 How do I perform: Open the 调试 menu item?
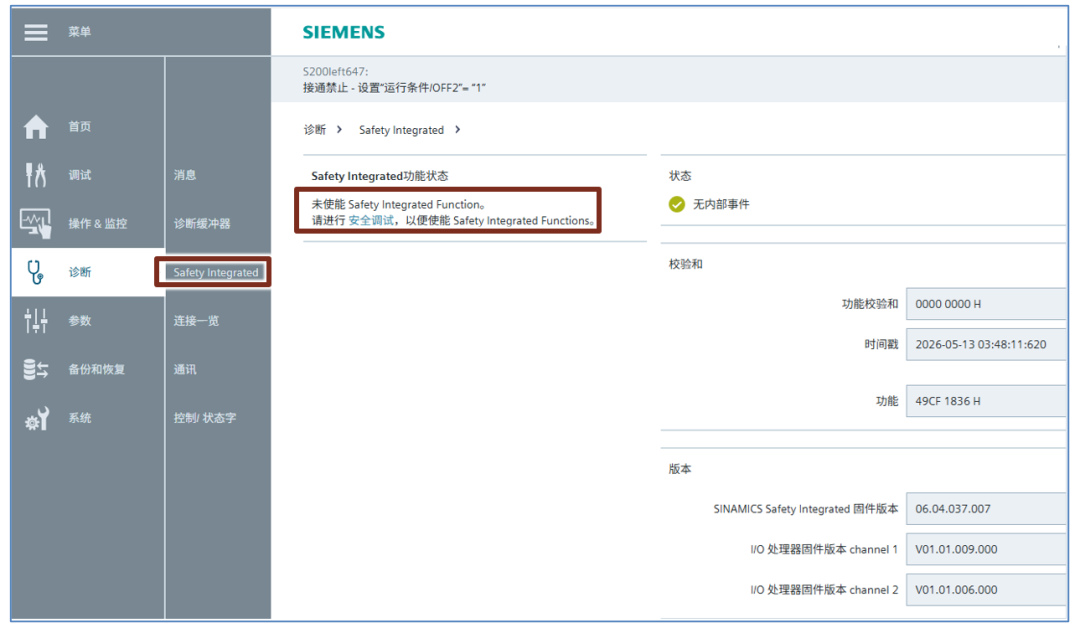point(80,175)
